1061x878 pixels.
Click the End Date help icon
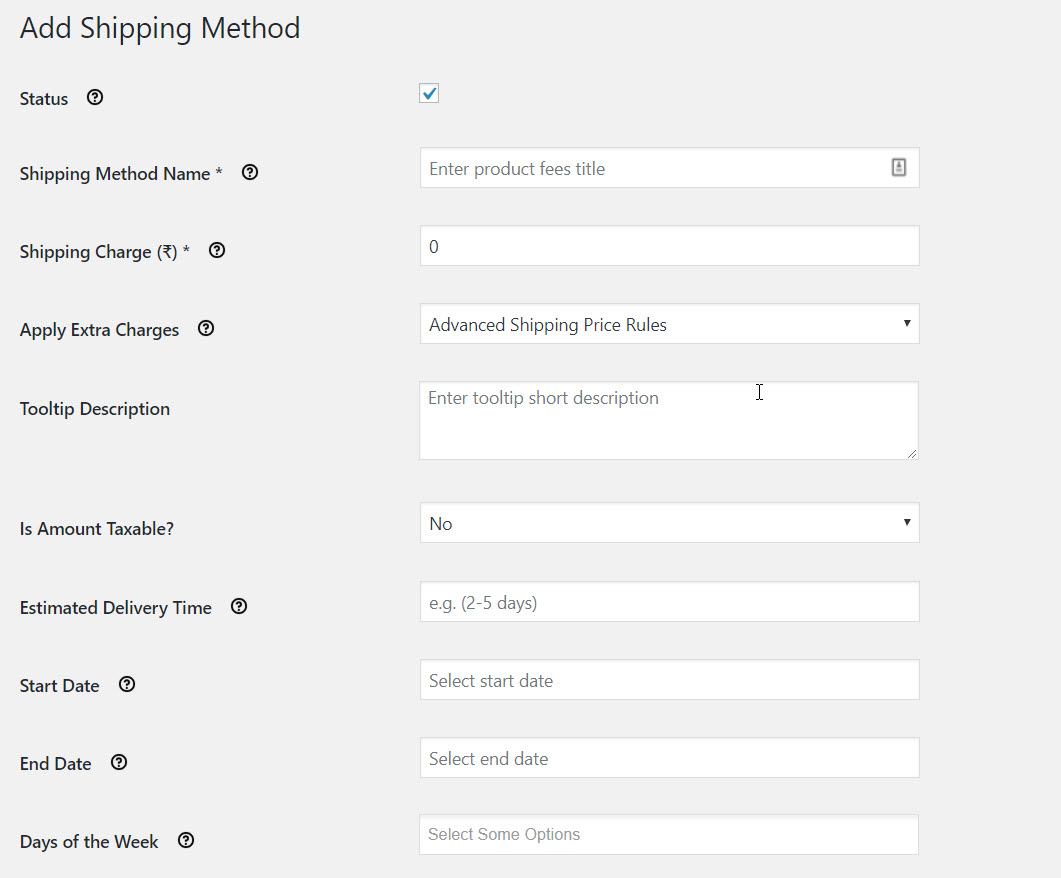tap(118, 762)
